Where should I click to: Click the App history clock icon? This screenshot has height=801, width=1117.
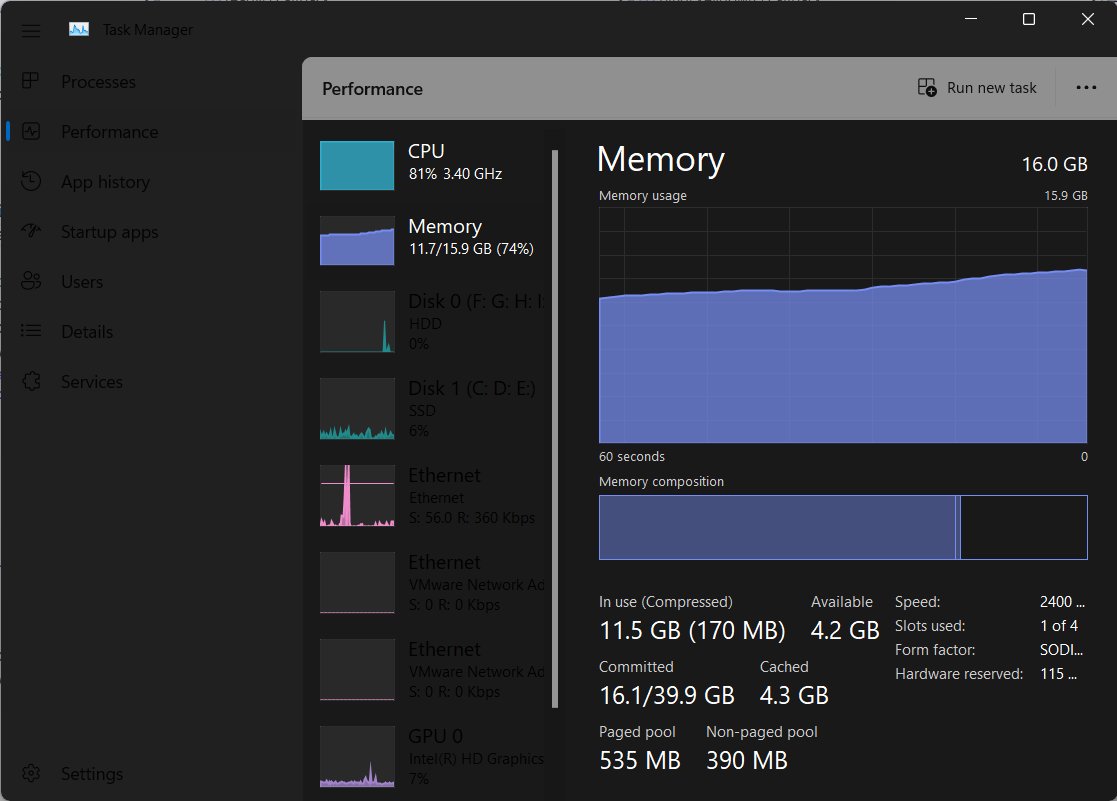31,181
